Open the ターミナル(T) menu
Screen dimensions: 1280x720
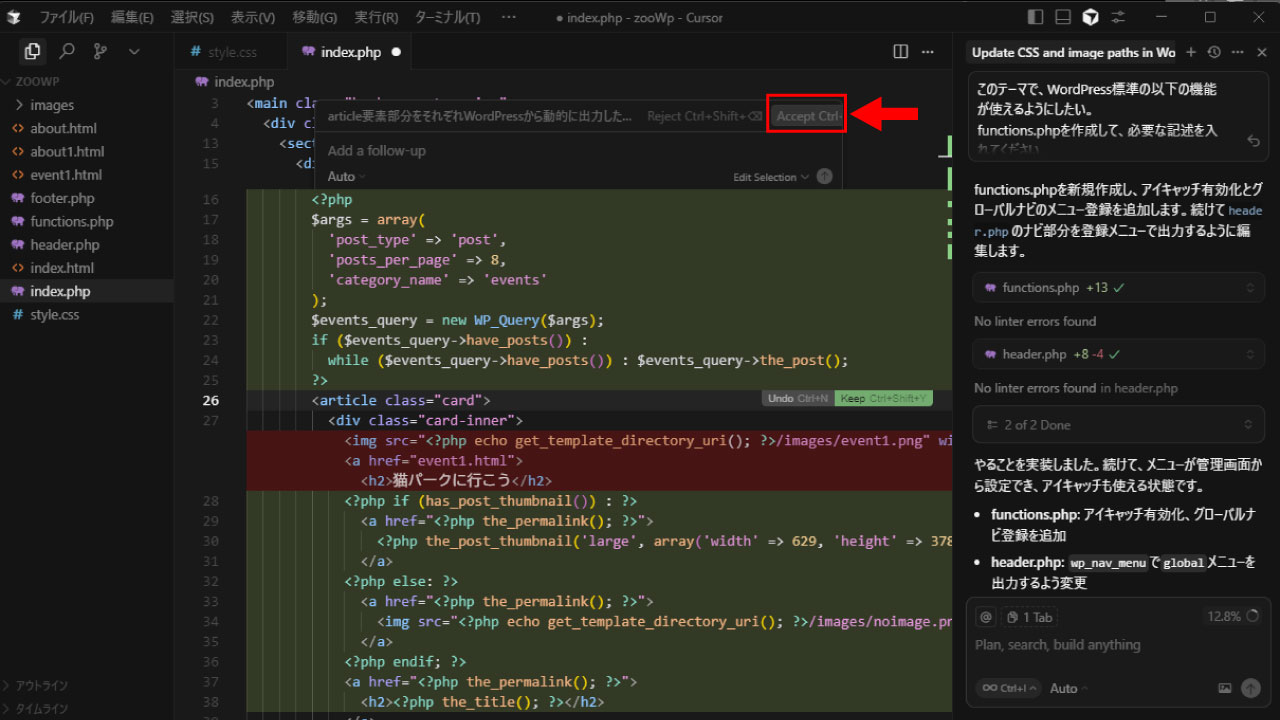[447, 17]
